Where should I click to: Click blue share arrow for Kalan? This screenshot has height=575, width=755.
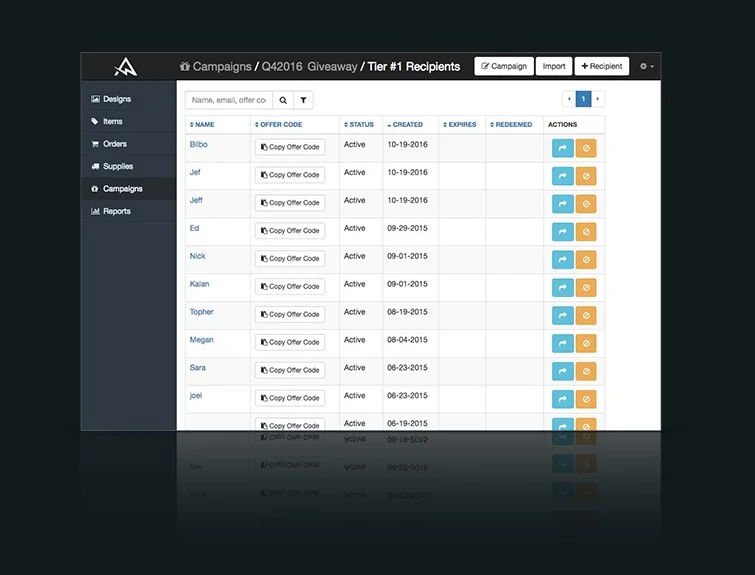coord(562,288)
